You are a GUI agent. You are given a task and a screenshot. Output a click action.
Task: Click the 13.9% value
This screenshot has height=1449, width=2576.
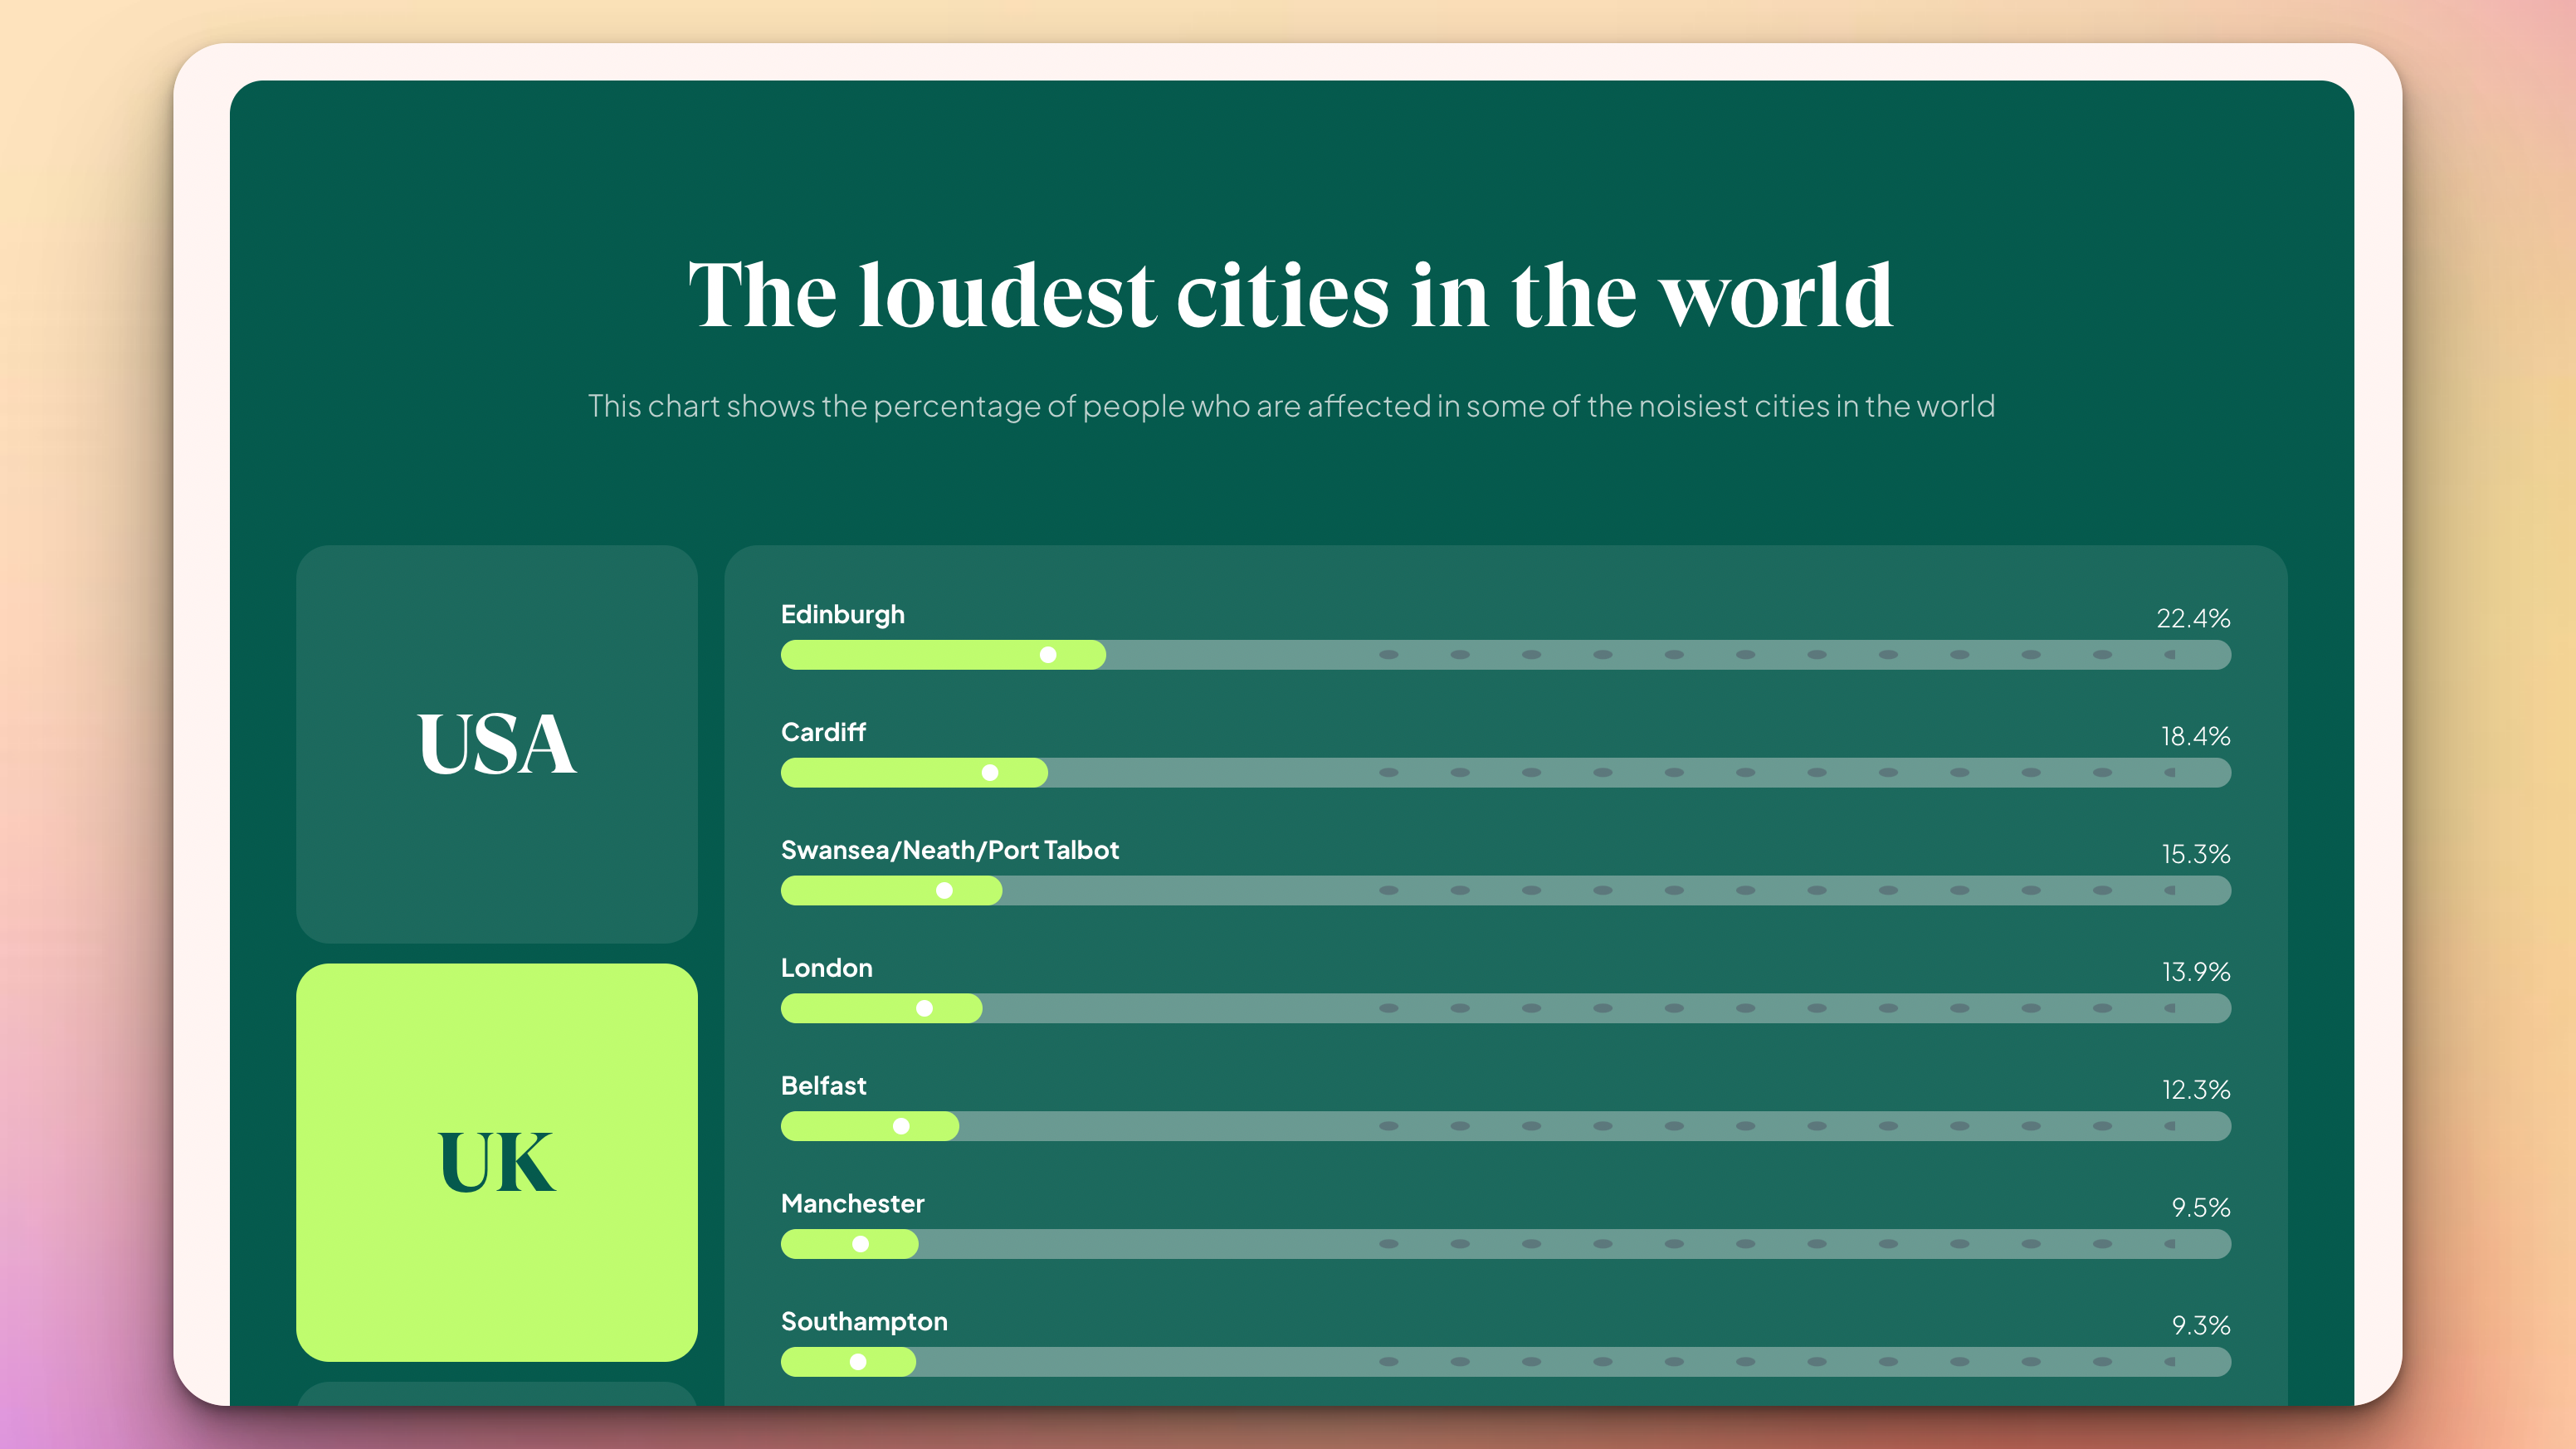[x=2195, y=972]
